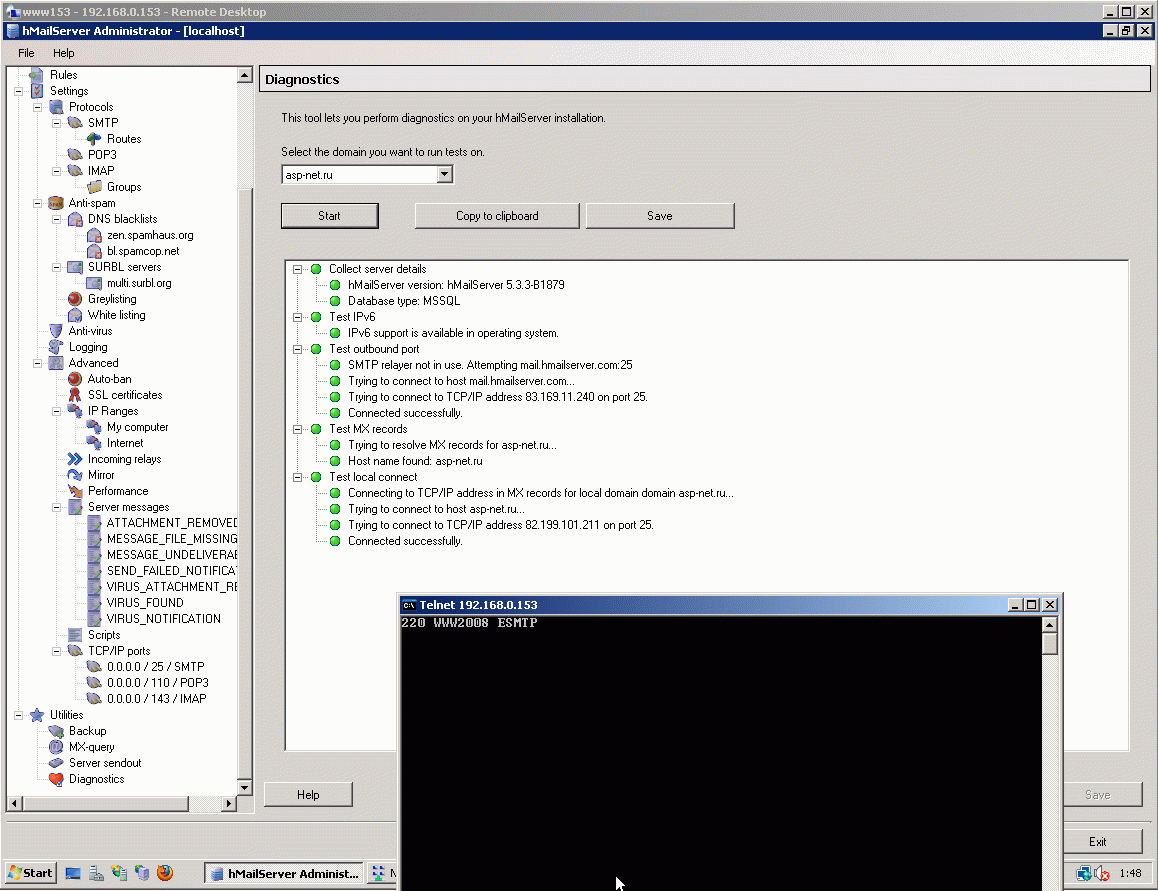Open the Anti-spam can icon
1158x891 pixels.
click(55, 203)
